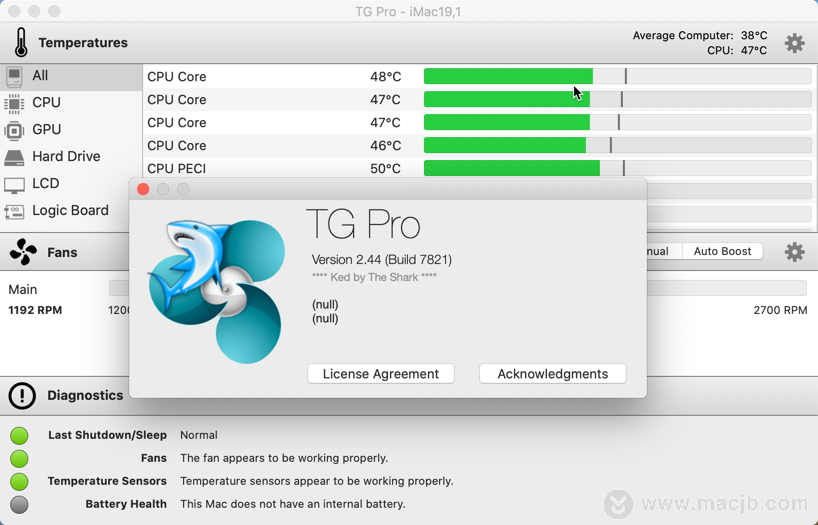Click the LCD monitor icon in sidebar
818x525 pixels.
click(x=14, y=185)
